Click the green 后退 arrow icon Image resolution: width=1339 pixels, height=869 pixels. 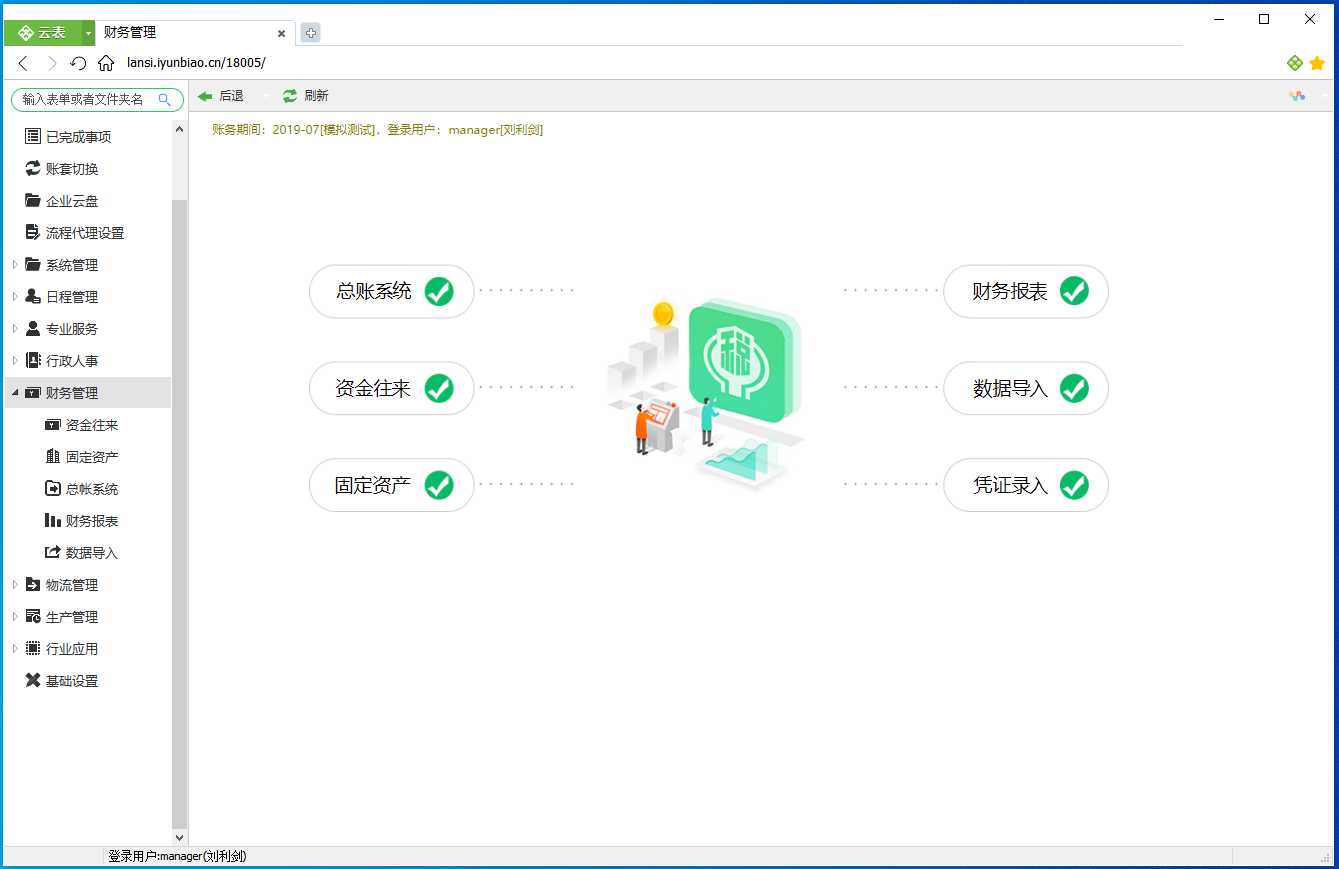[x=205, y=96]
